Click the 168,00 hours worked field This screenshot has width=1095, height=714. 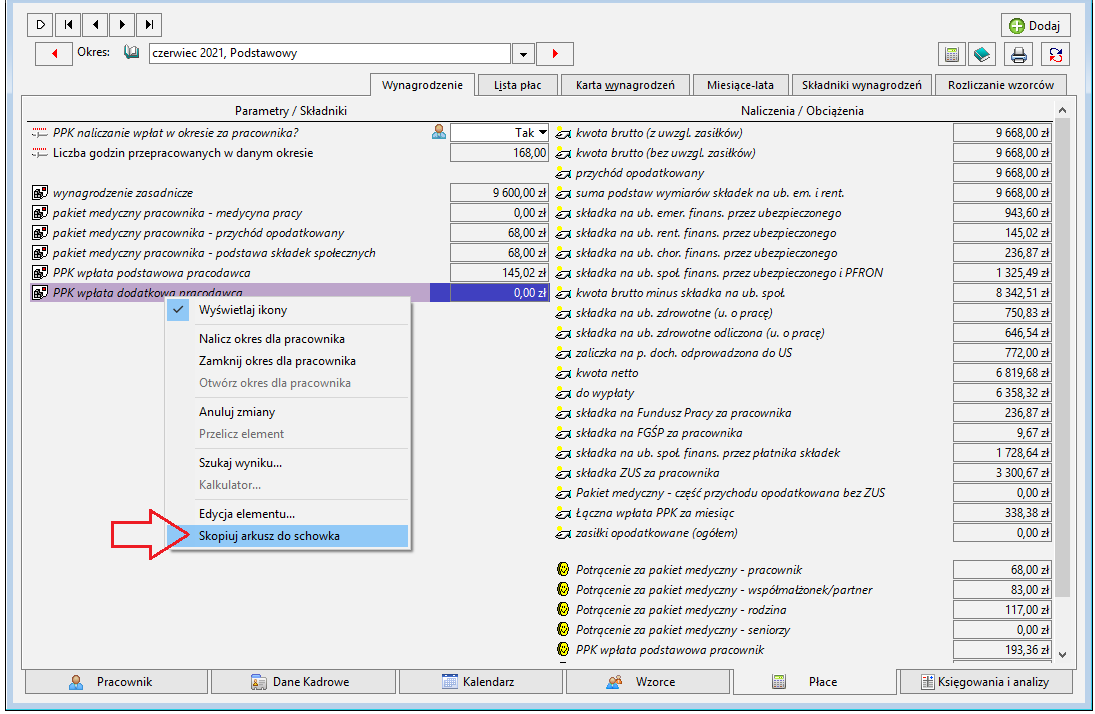pos(500,152)
